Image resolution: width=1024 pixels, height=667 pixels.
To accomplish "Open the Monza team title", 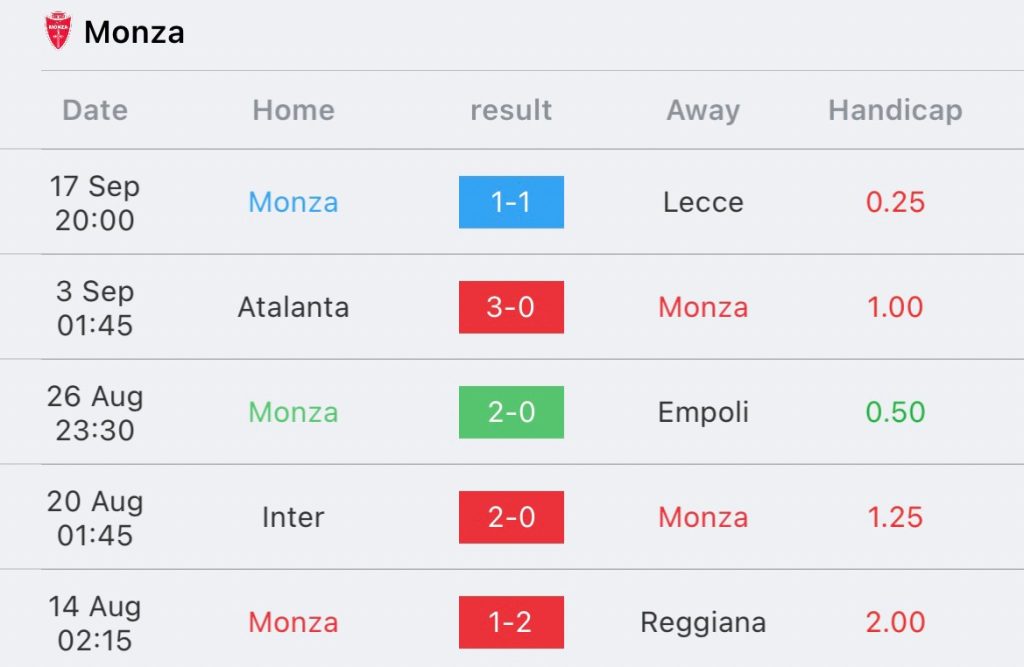I will (x=134, y=32).
